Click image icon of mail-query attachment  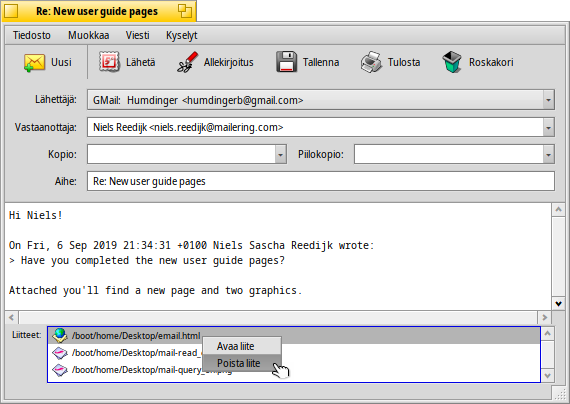60,370
